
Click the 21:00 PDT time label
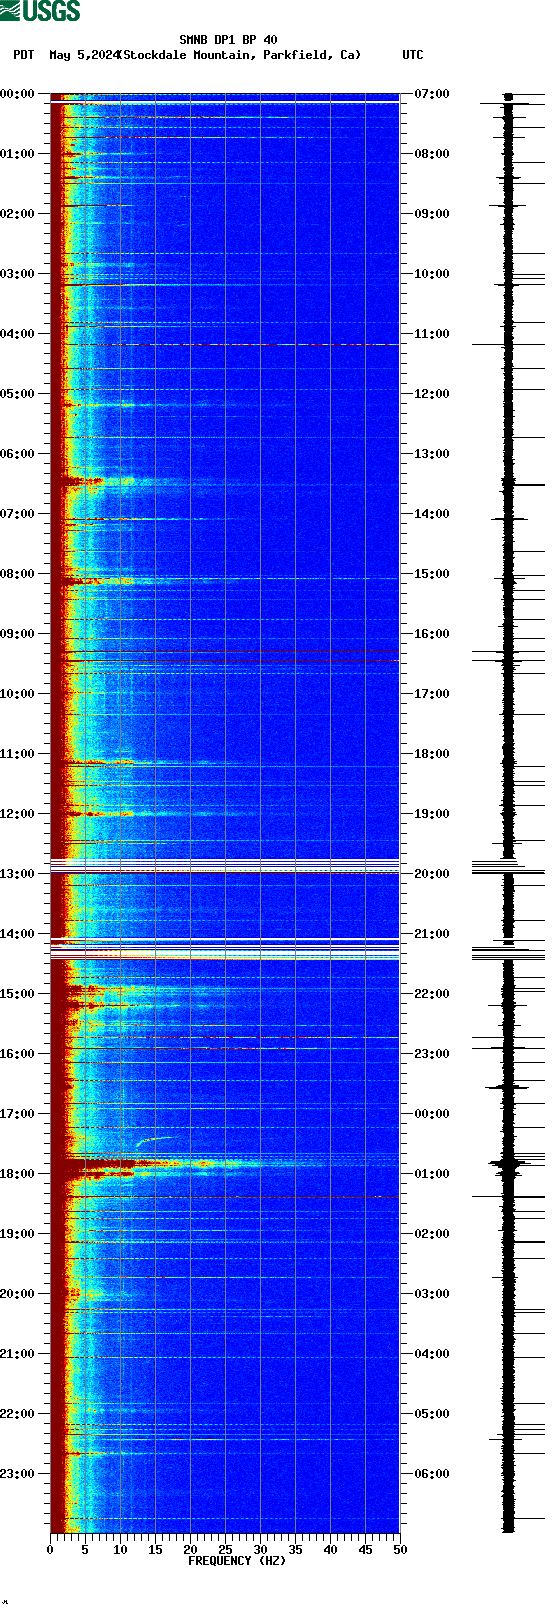(x=18, y=1354)
